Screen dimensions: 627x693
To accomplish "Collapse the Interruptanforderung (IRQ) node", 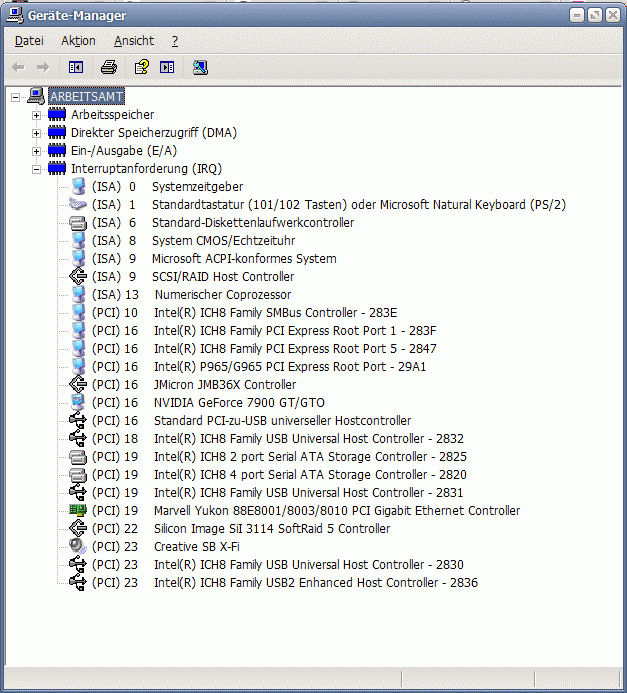I will pos(36,169).
